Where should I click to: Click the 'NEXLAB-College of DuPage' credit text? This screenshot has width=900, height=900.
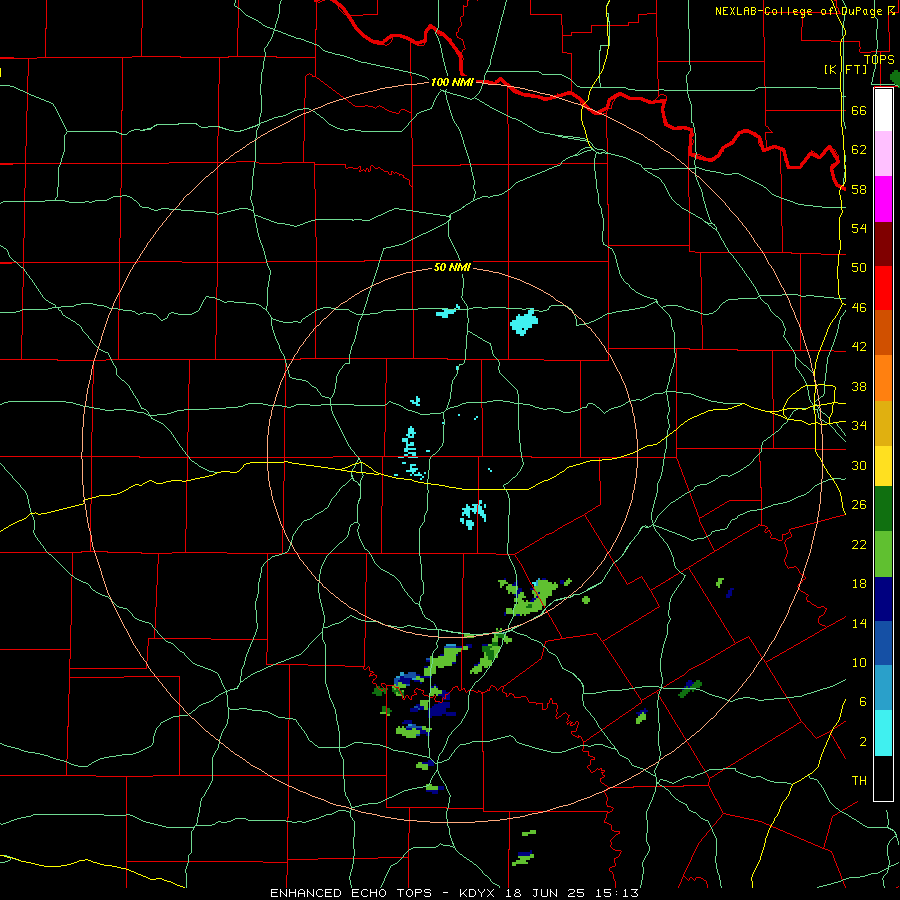[x=798, y=11]
